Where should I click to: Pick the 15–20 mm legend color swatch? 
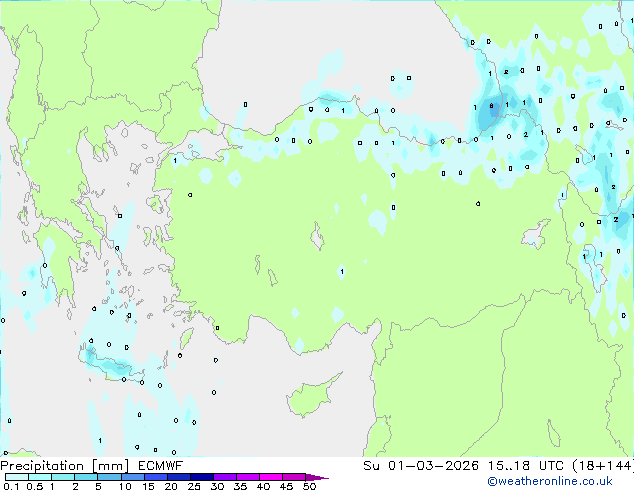click(x=155, y=477)
